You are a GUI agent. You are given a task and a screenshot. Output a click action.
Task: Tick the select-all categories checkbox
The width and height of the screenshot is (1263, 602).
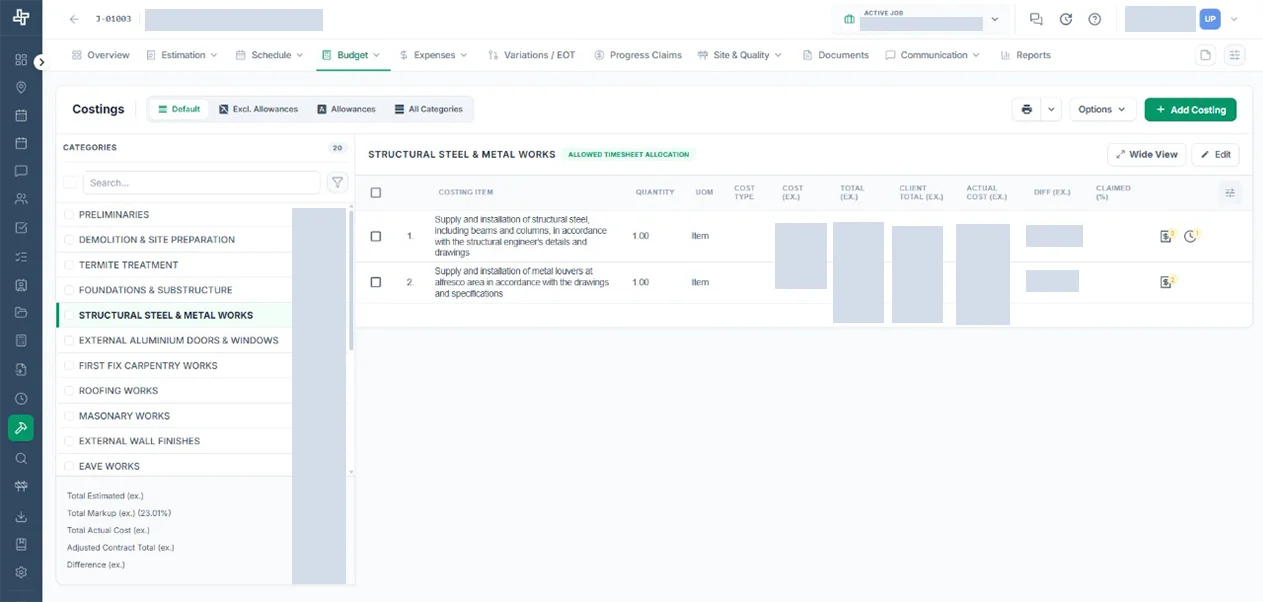coord(70,182)
